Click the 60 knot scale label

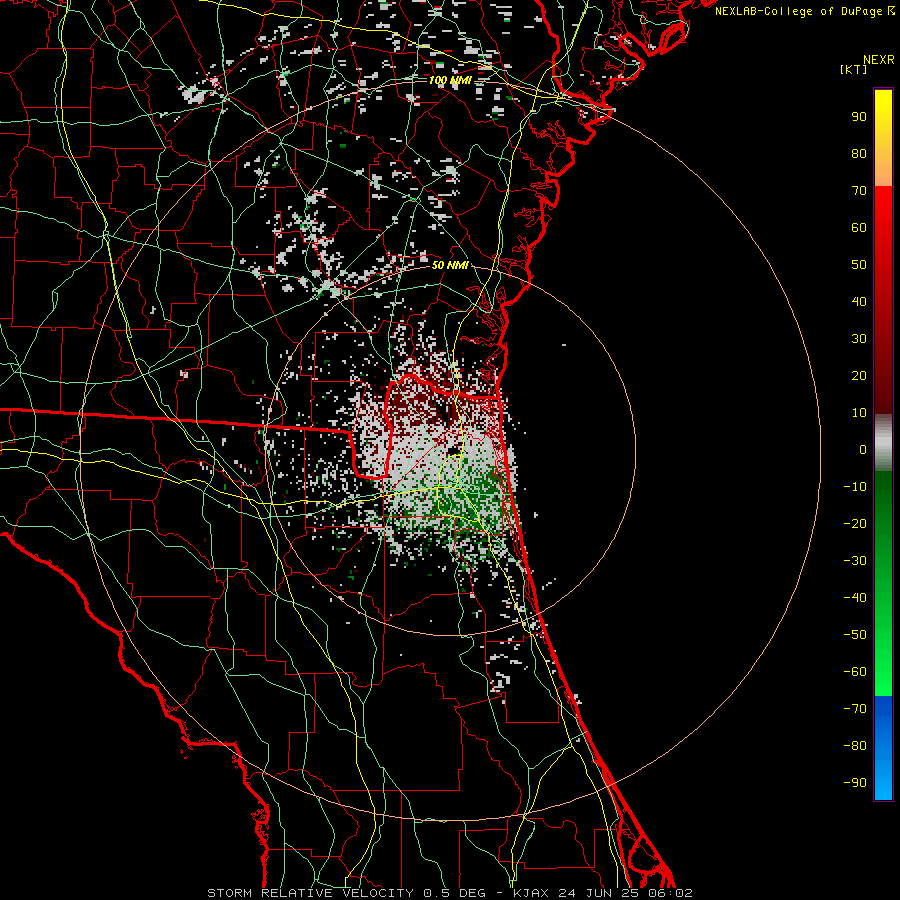pyautogui.click(x=859, y=227)
